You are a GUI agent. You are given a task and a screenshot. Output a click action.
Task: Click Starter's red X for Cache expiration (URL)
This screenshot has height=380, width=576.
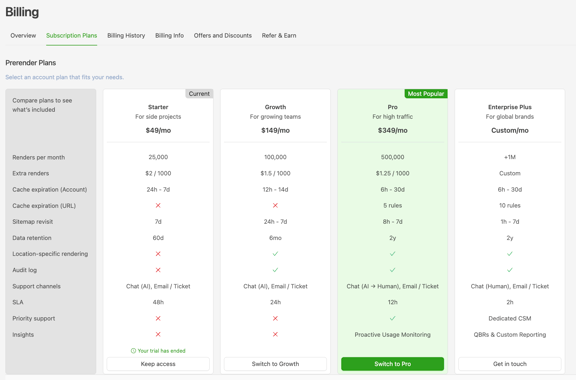pyautogui.click(x=158, y=205)
